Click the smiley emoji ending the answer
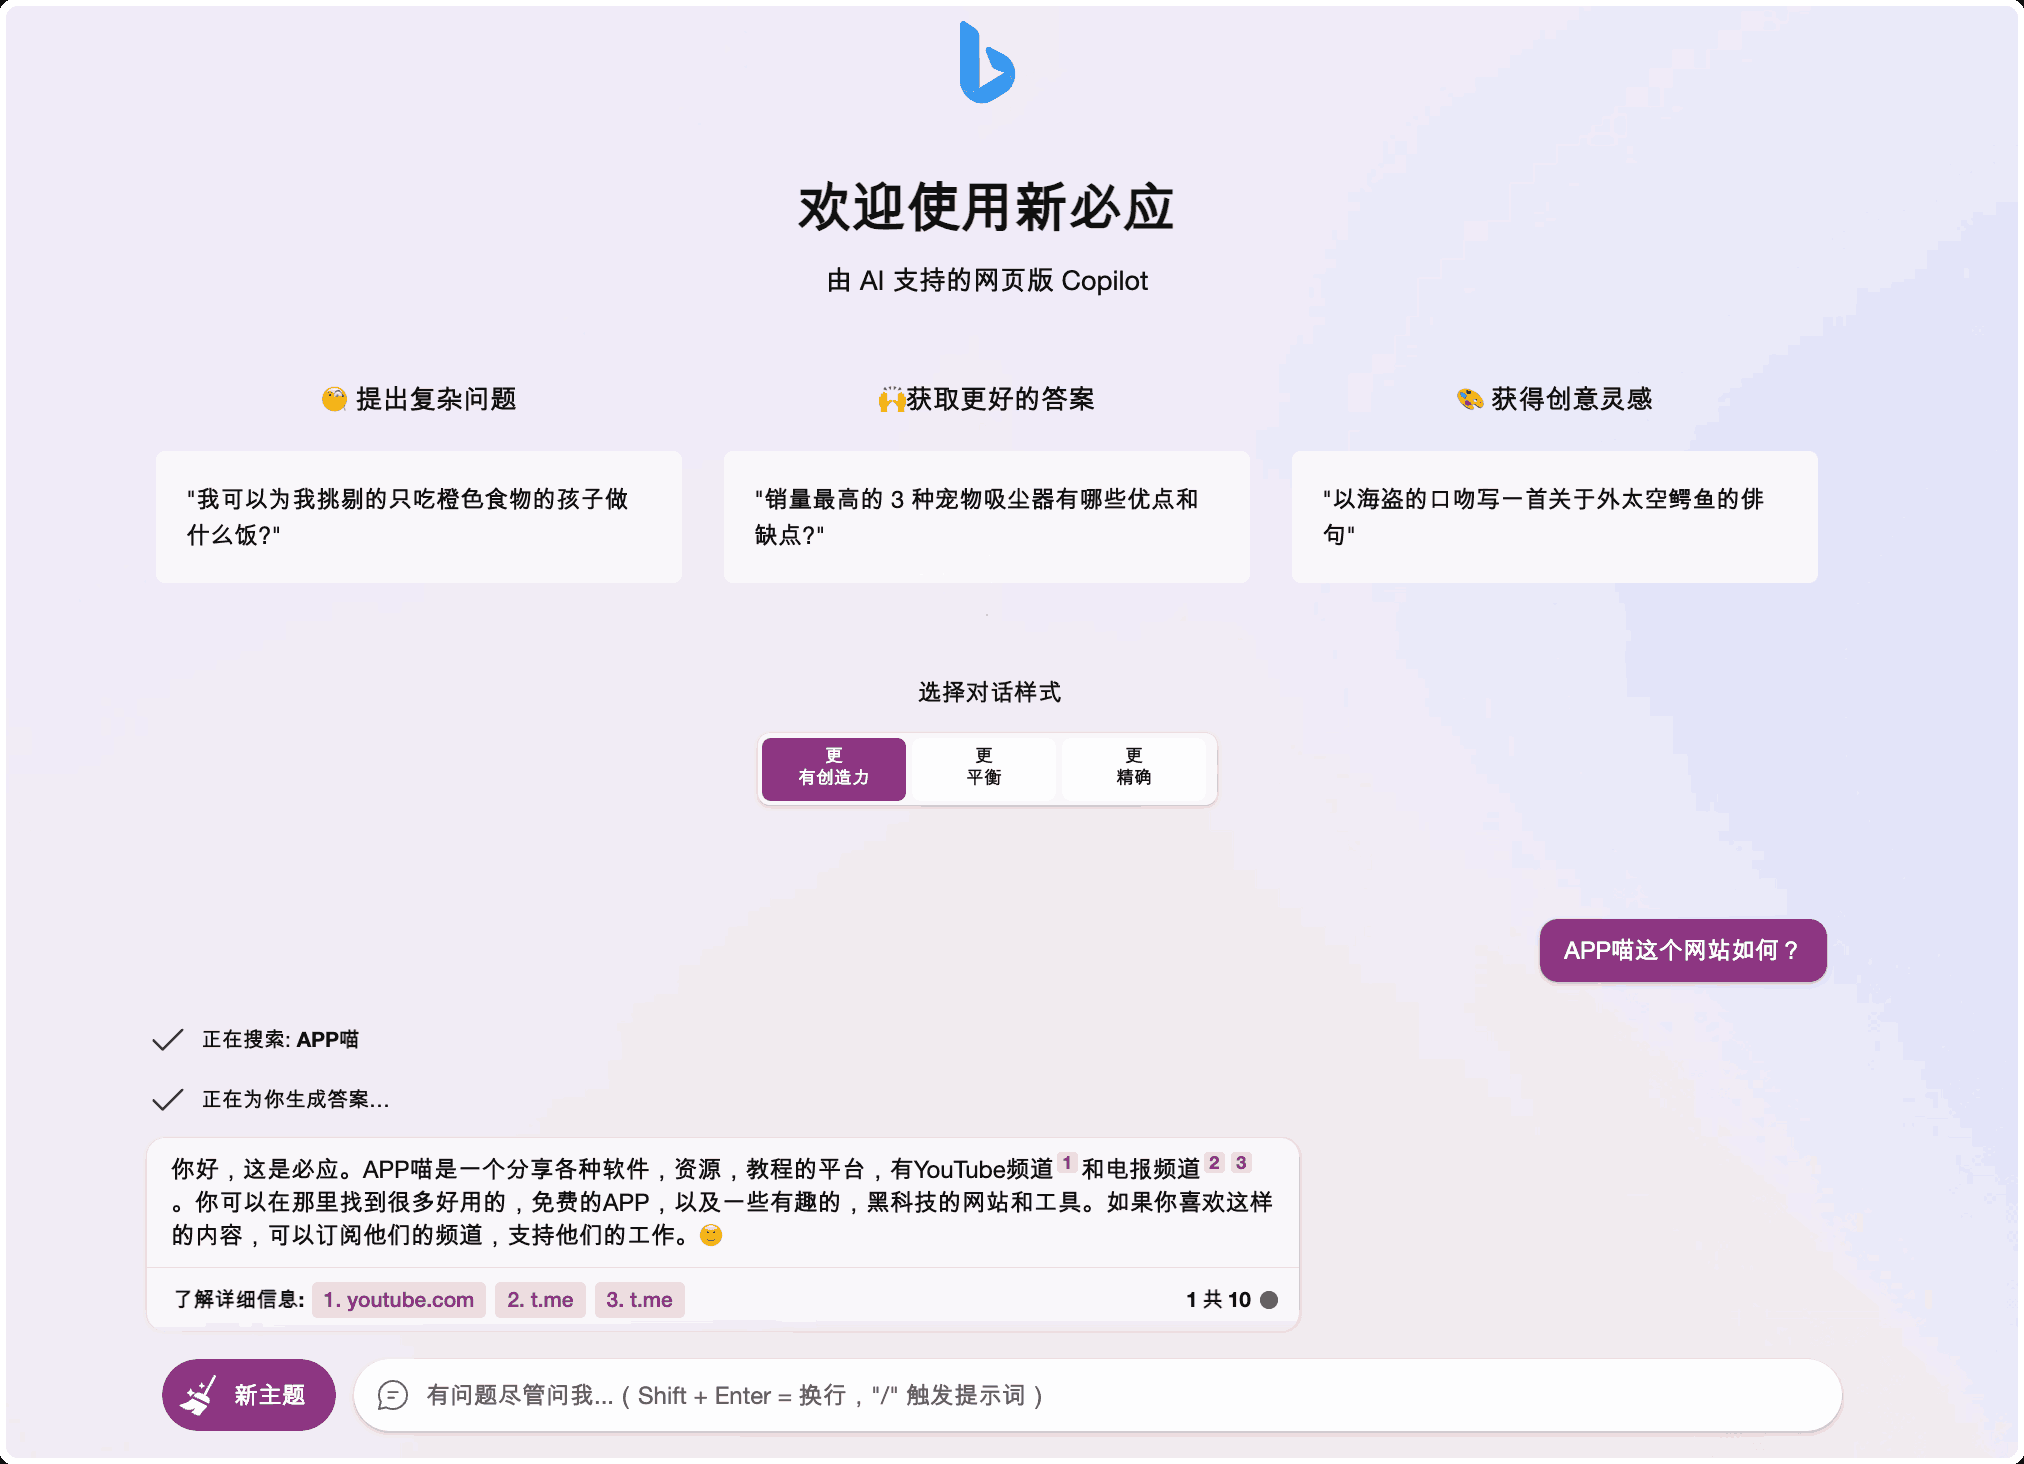This screenshot has height=1464, width=2024. [711, 1235]
